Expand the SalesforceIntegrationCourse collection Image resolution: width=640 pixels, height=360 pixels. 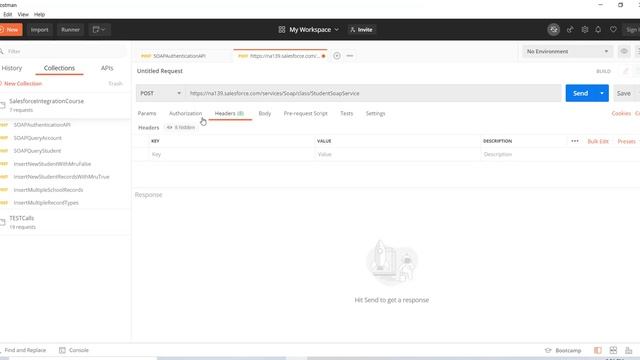[x=47, y=105]
